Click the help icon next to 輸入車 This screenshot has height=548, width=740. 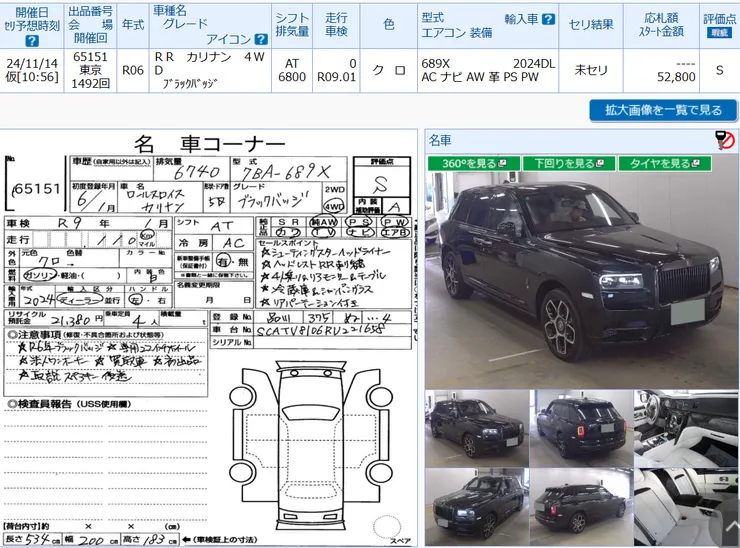click(x=548, y=19)
